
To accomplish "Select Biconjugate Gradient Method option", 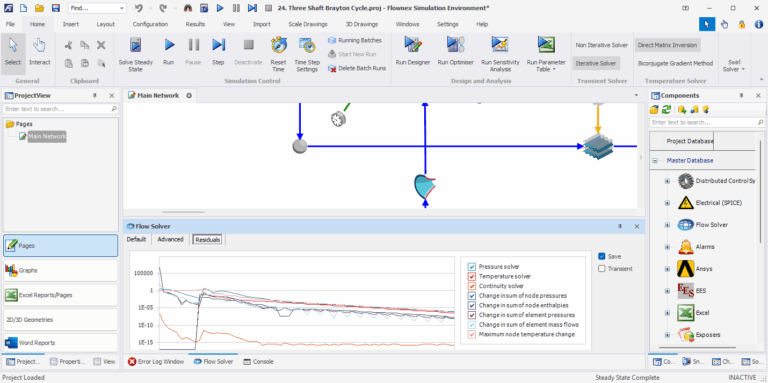I will coord(675,63).
